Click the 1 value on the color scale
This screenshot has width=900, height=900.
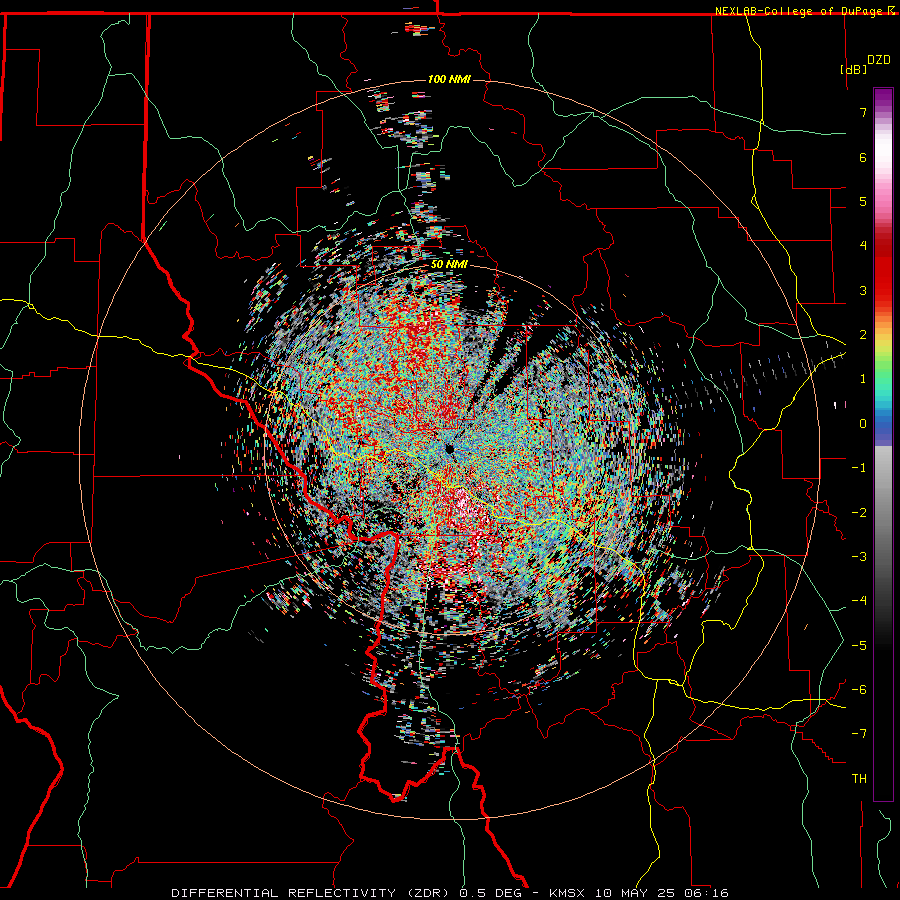pyautogui.click(x=863, y=379)
